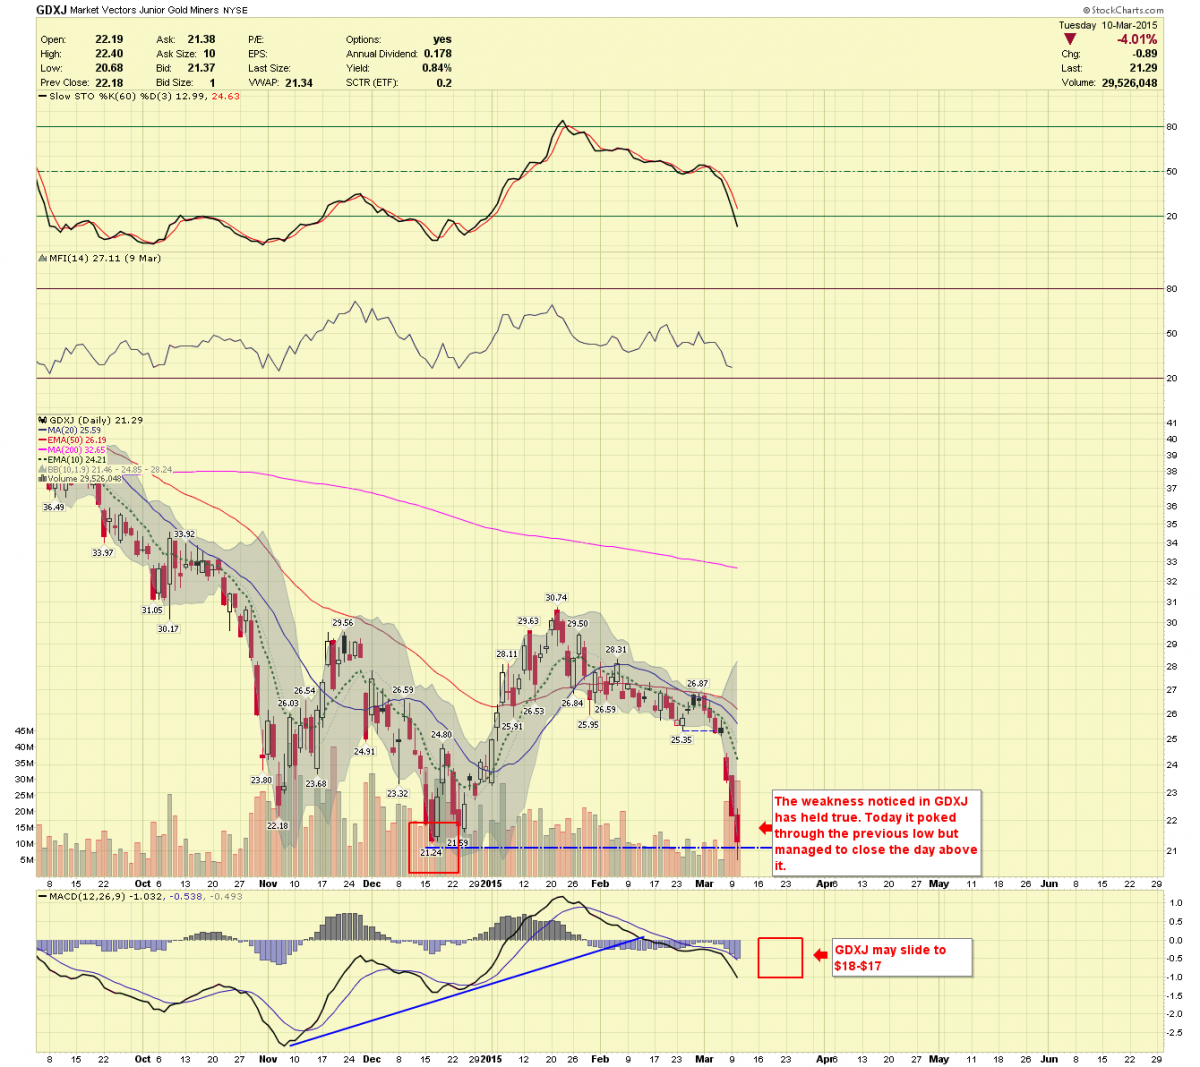Click the 36.49 price label on chart
1200x1067 pixels.
coord(53,507)
